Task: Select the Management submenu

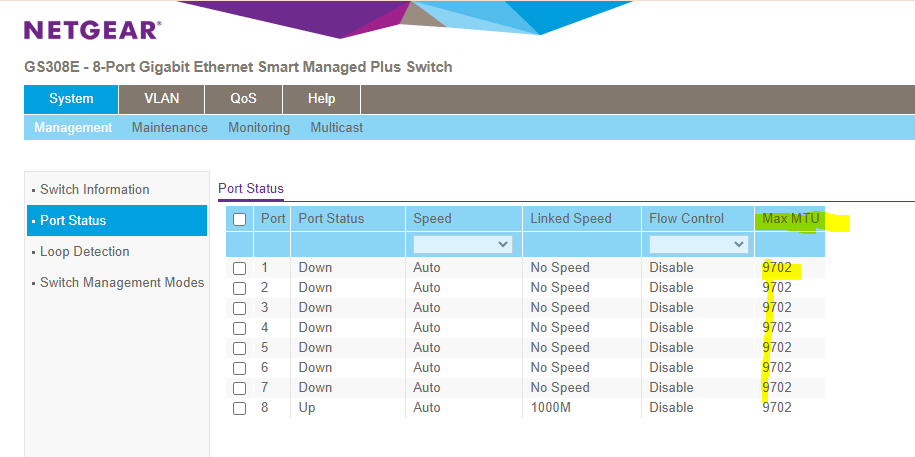Action: click(73, 127)
